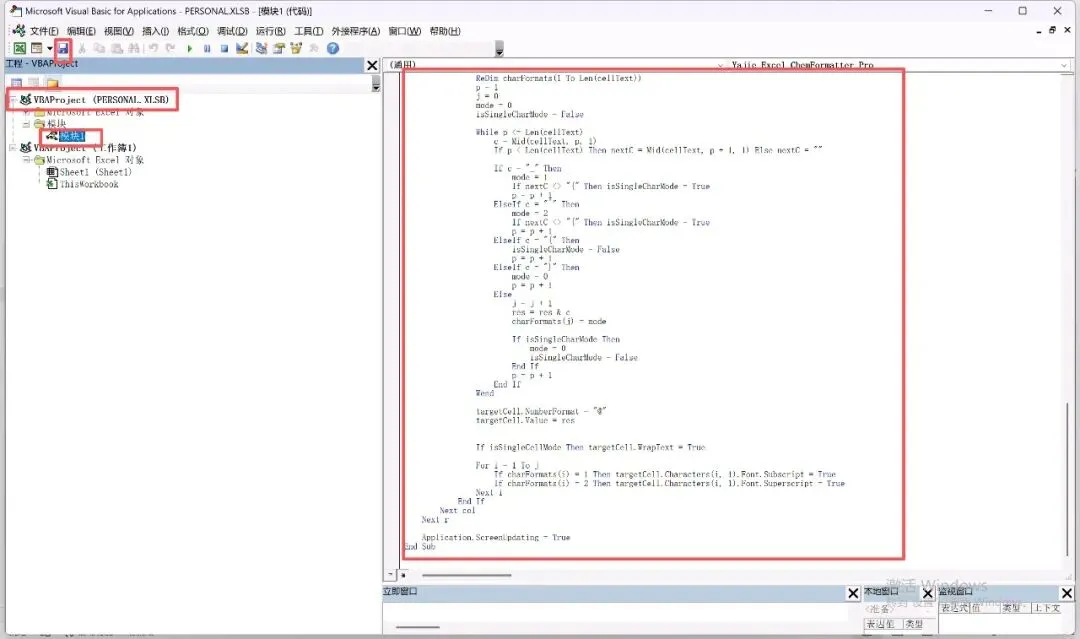Click the View Object icon in project panel
The width and height of the screenshot is (1080, 639).
[33, 83]
